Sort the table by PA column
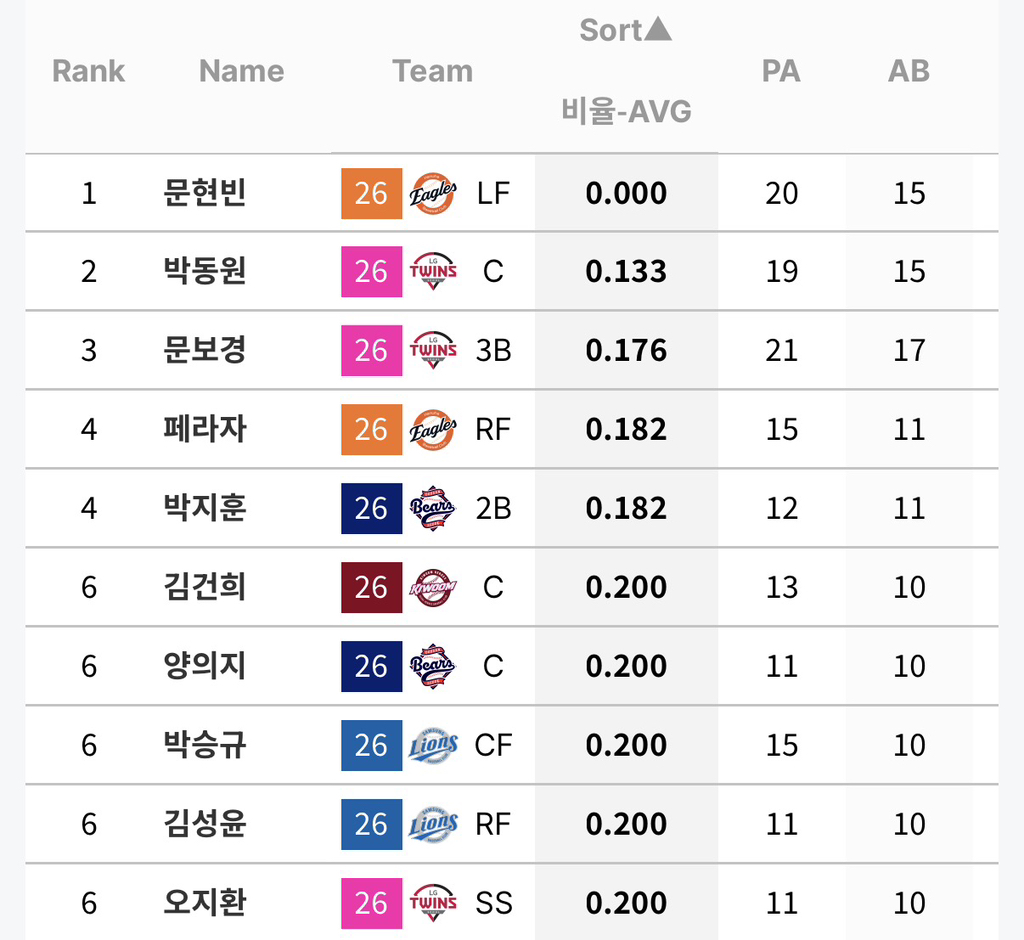This screenshot has width=1024, height=940. point(781,71)
